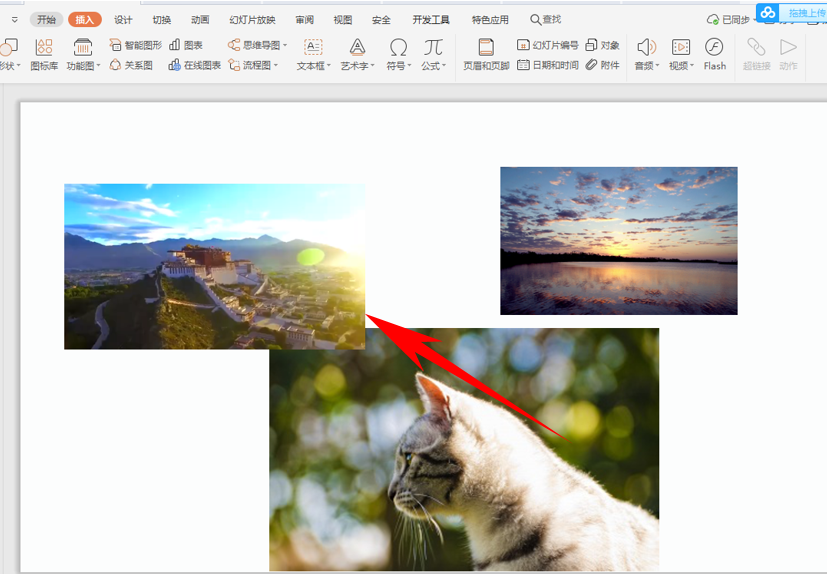
Task: Insert 视频 video
Action: [681, 54]
